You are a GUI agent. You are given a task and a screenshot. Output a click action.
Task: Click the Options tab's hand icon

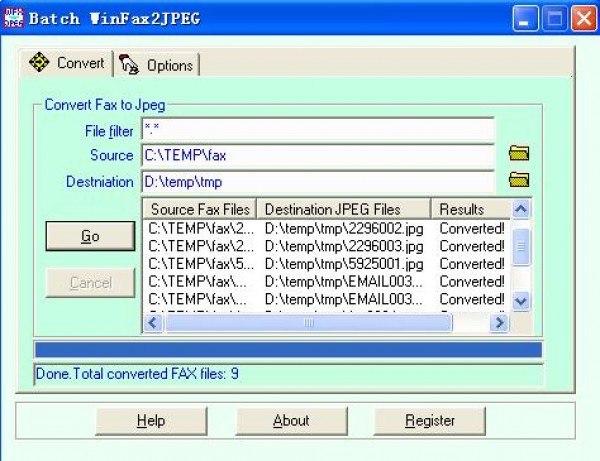click(x=129, y=64)
